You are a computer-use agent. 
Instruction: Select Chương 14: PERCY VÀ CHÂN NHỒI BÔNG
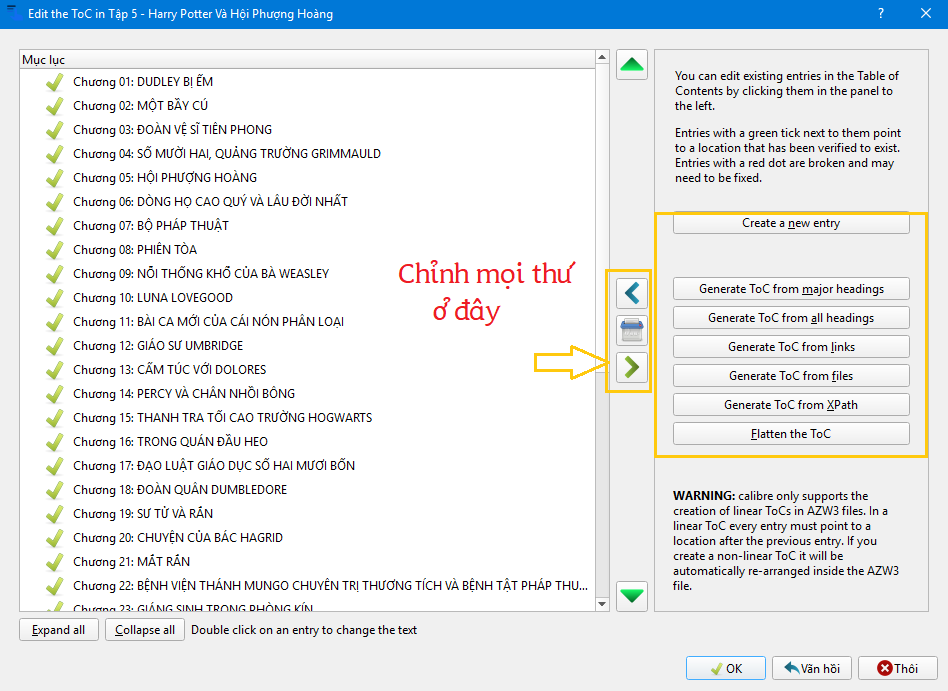point(184,394)
